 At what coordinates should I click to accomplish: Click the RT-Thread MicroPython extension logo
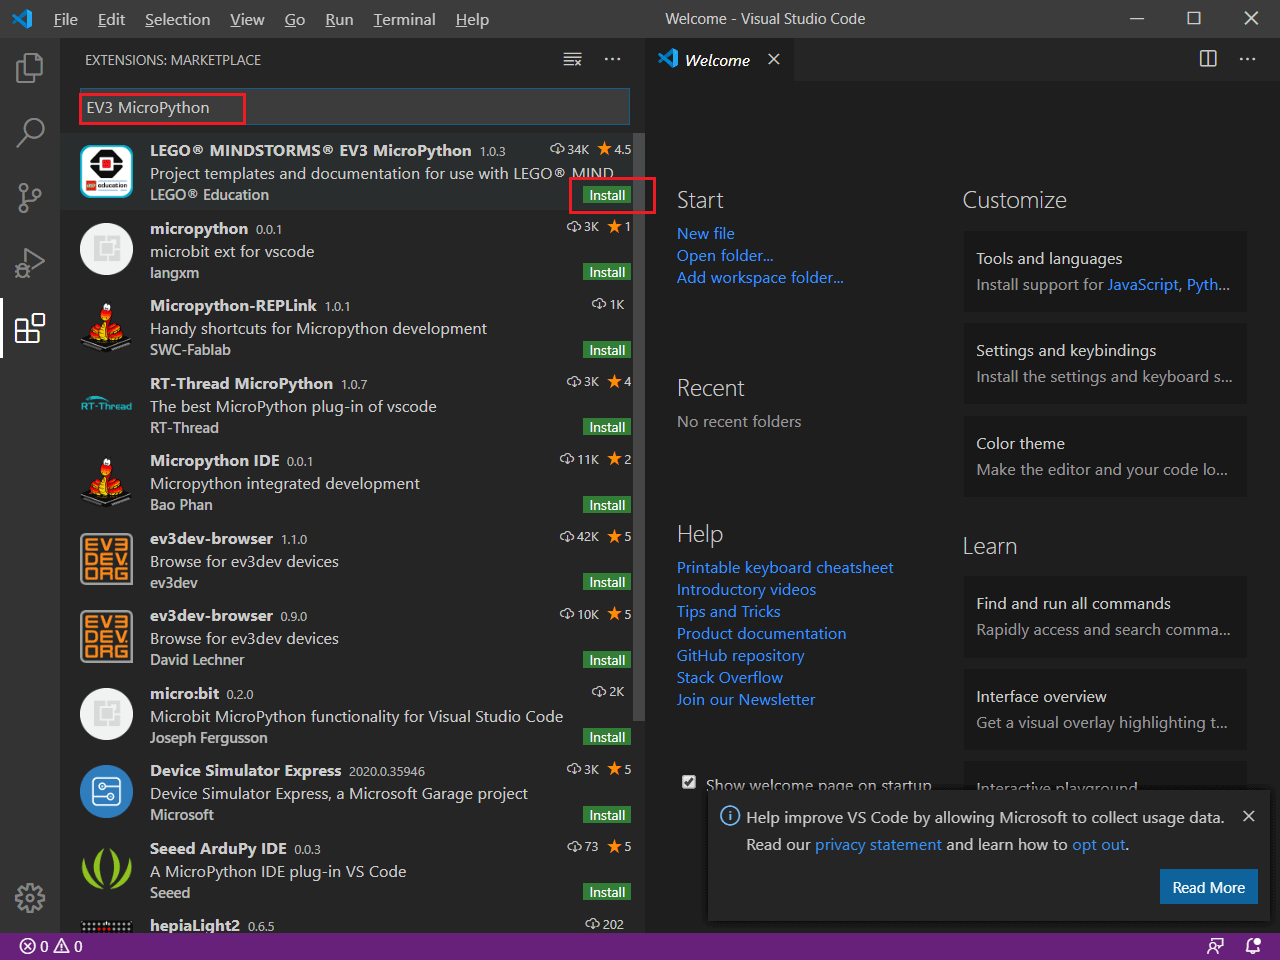tap(106, 405)
